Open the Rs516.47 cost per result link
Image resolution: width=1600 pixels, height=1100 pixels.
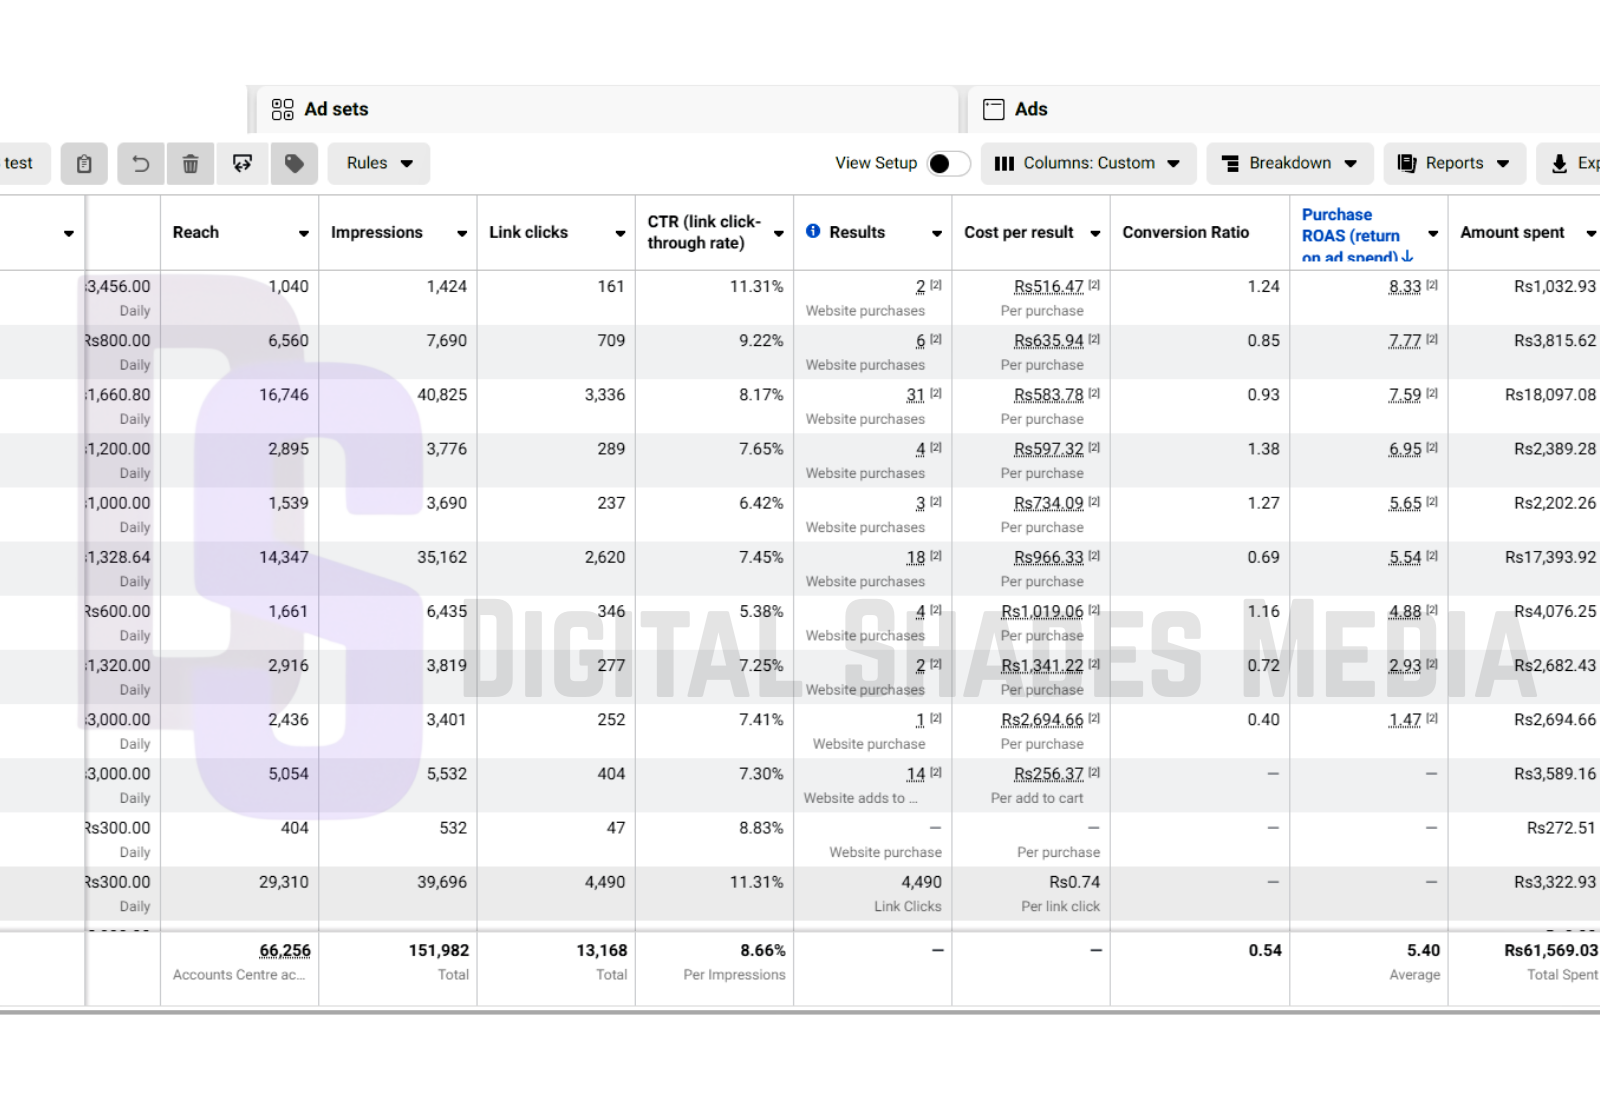(1048, 287)
